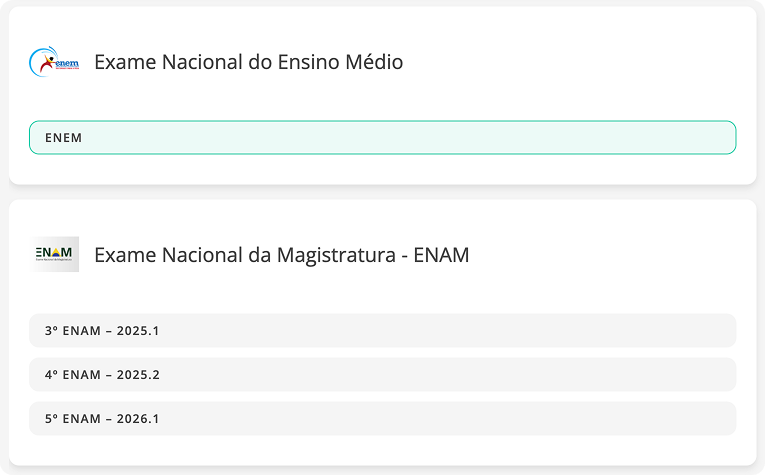Go to the 2025.2 ENAM exam
Screen dimensions: 765x475
point(382,374)
